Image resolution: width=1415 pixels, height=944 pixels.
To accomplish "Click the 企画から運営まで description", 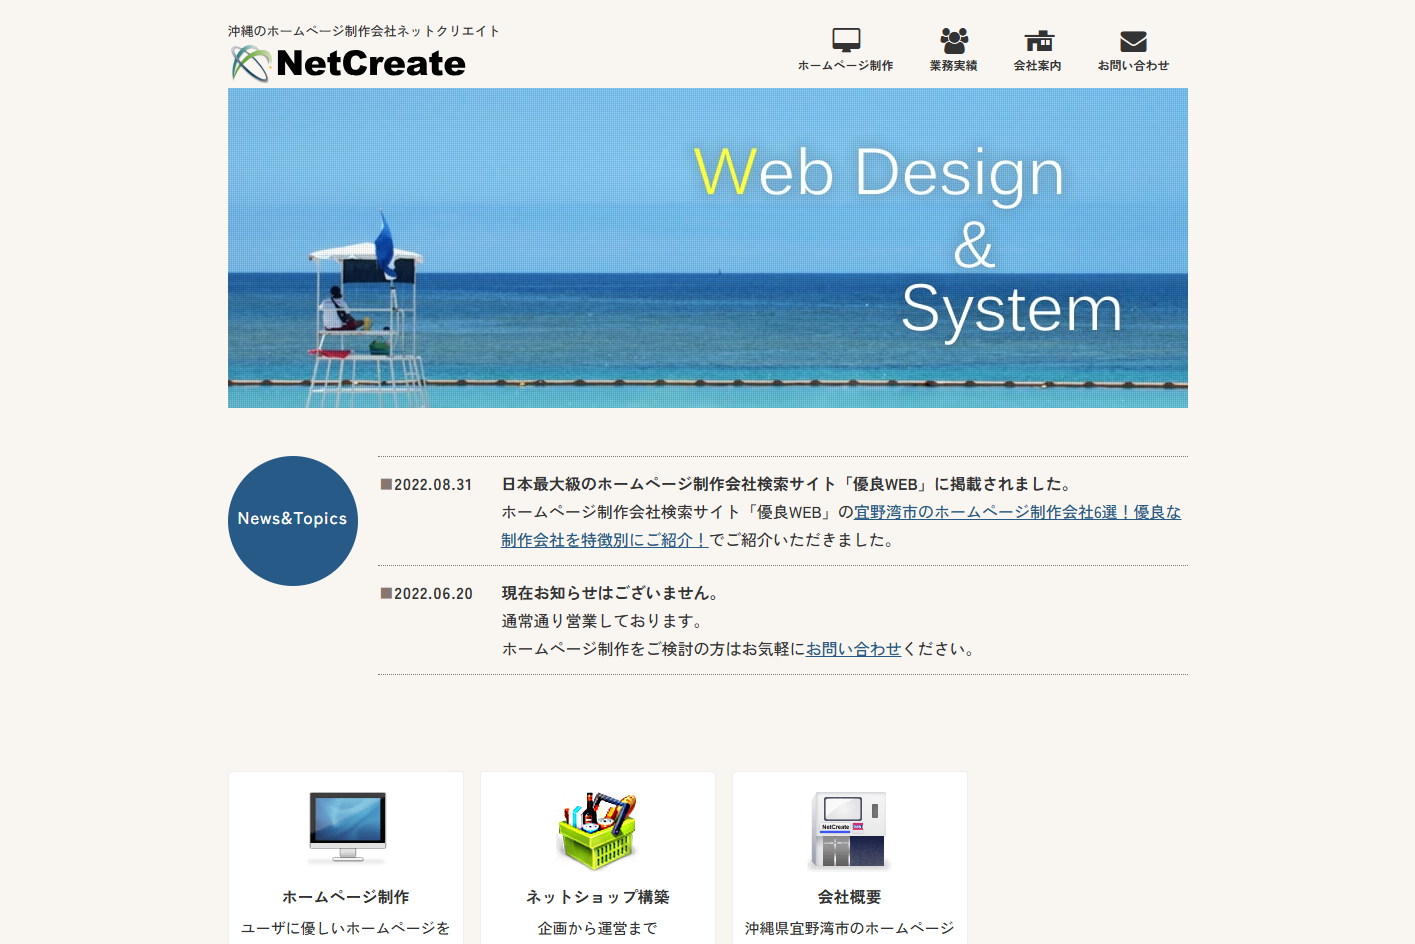I will tap(598, 928).
